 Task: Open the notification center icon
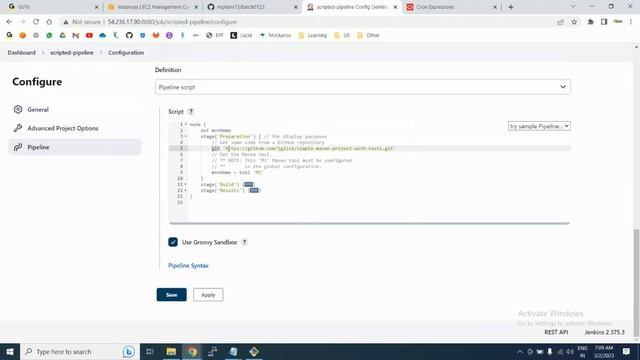coord(627,351)
